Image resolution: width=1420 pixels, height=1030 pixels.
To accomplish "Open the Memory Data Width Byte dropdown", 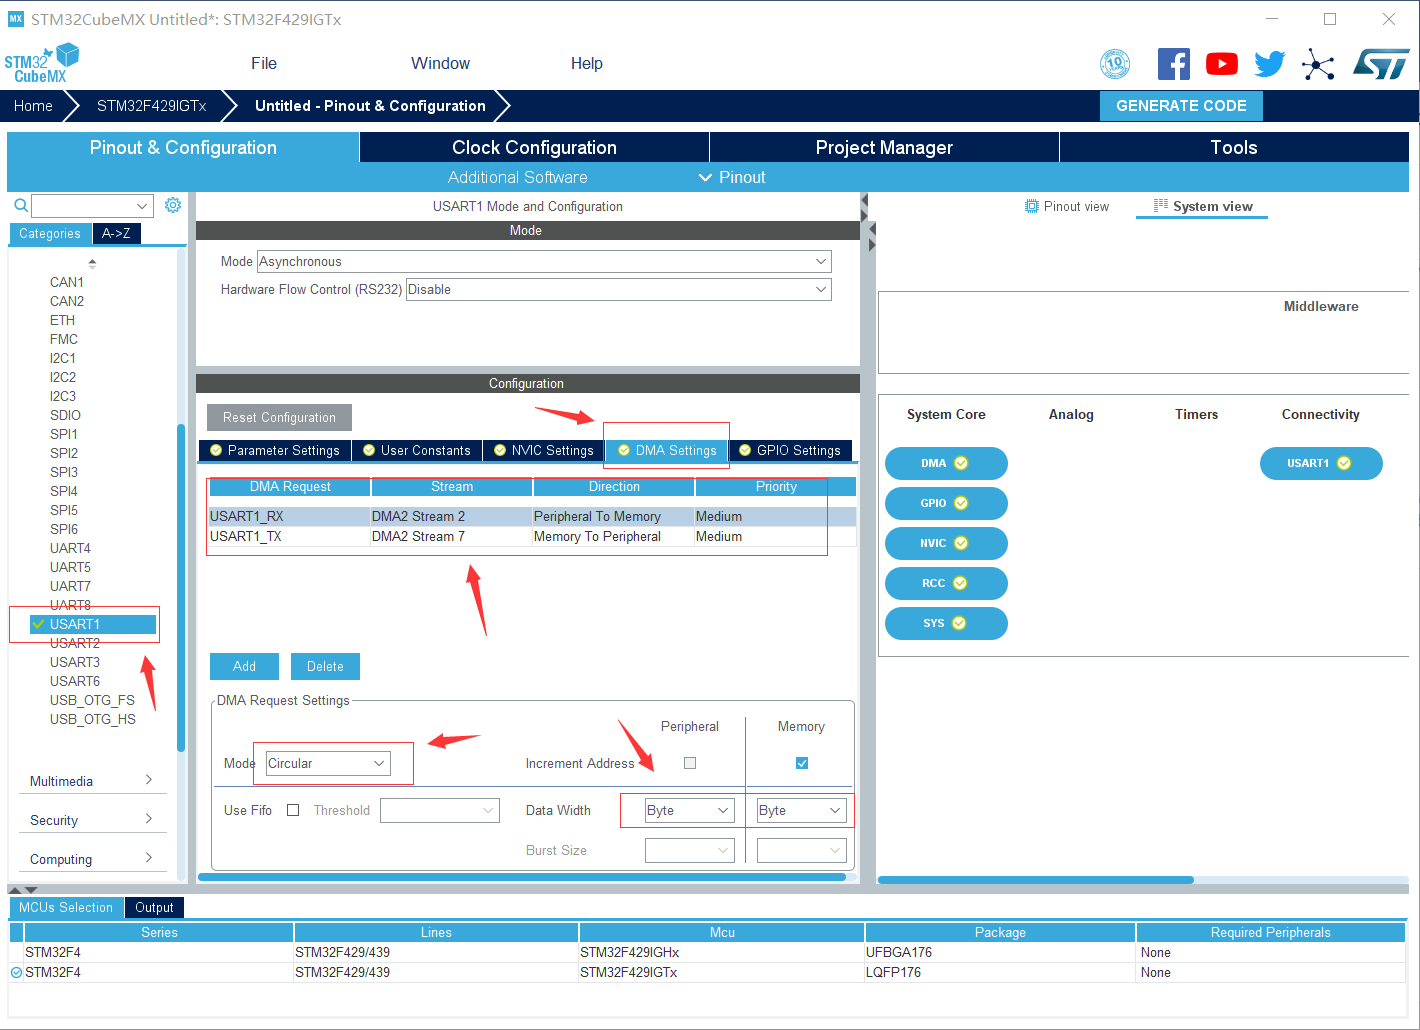I will tap(802, 810).
